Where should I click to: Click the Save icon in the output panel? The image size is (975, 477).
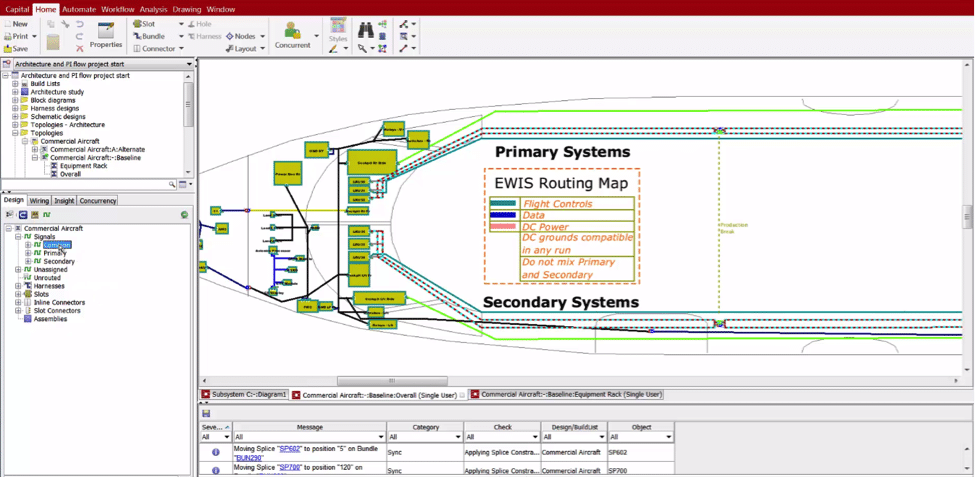206,413
